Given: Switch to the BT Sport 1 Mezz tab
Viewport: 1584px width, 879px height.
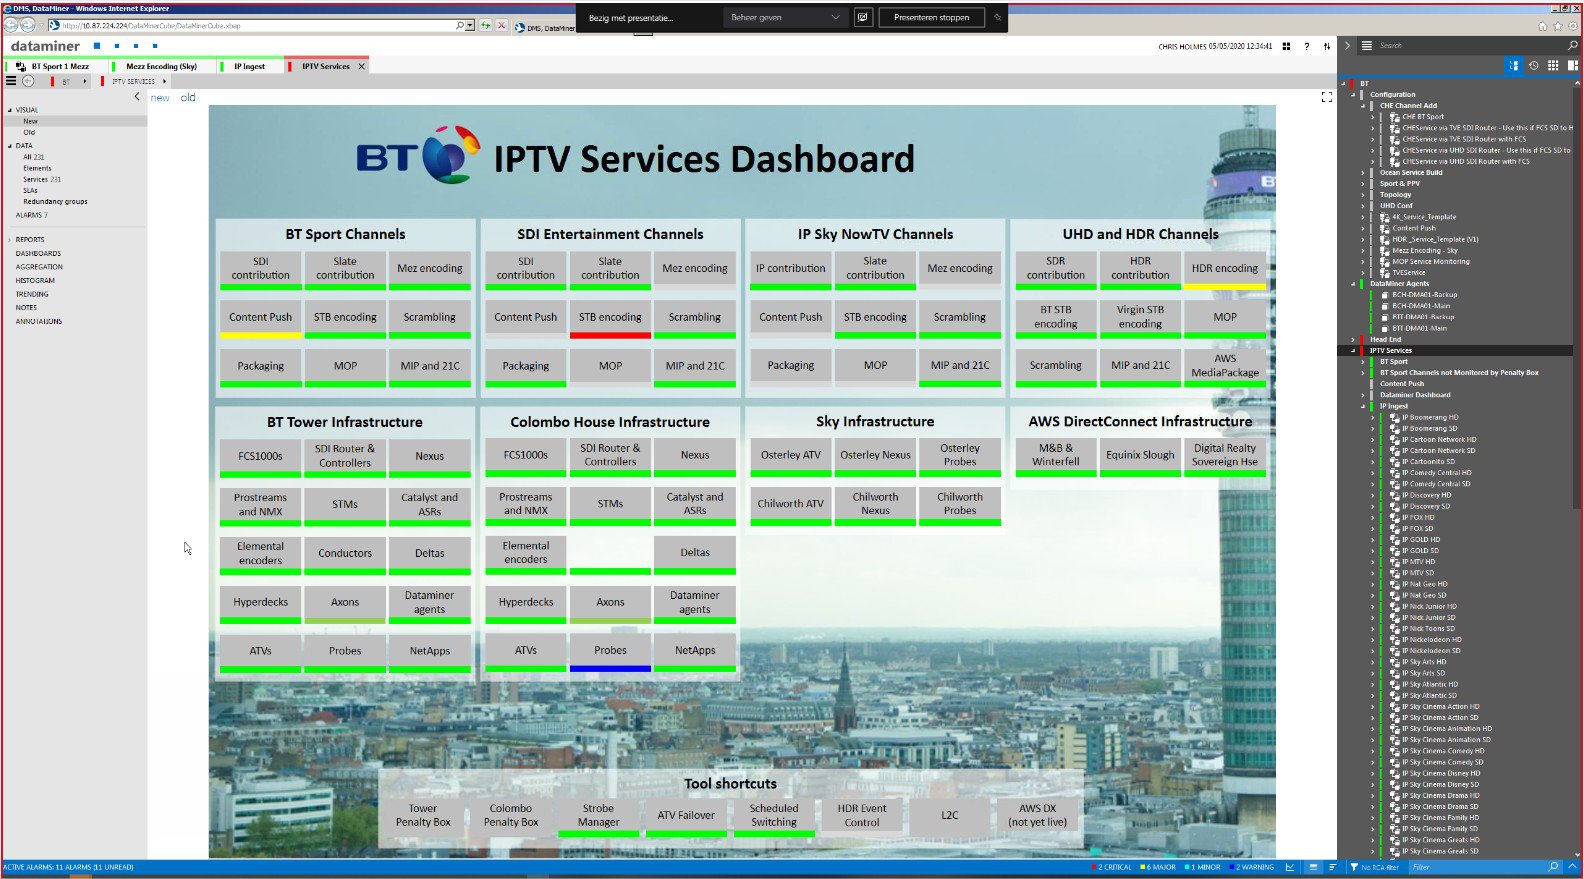Looking at the screenshot, I should point(59,66).
